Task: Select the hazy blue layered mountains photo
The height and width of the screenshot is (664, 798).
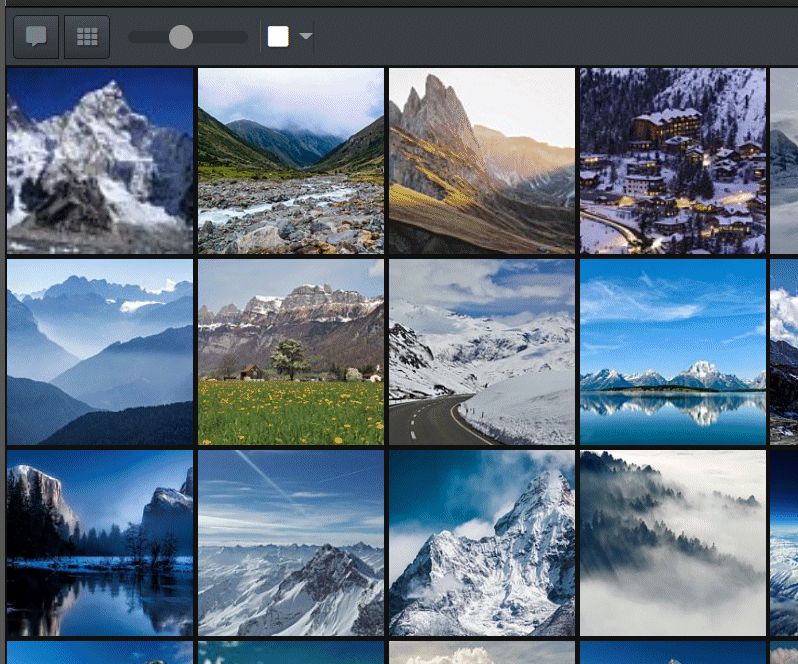Action: 100,352
